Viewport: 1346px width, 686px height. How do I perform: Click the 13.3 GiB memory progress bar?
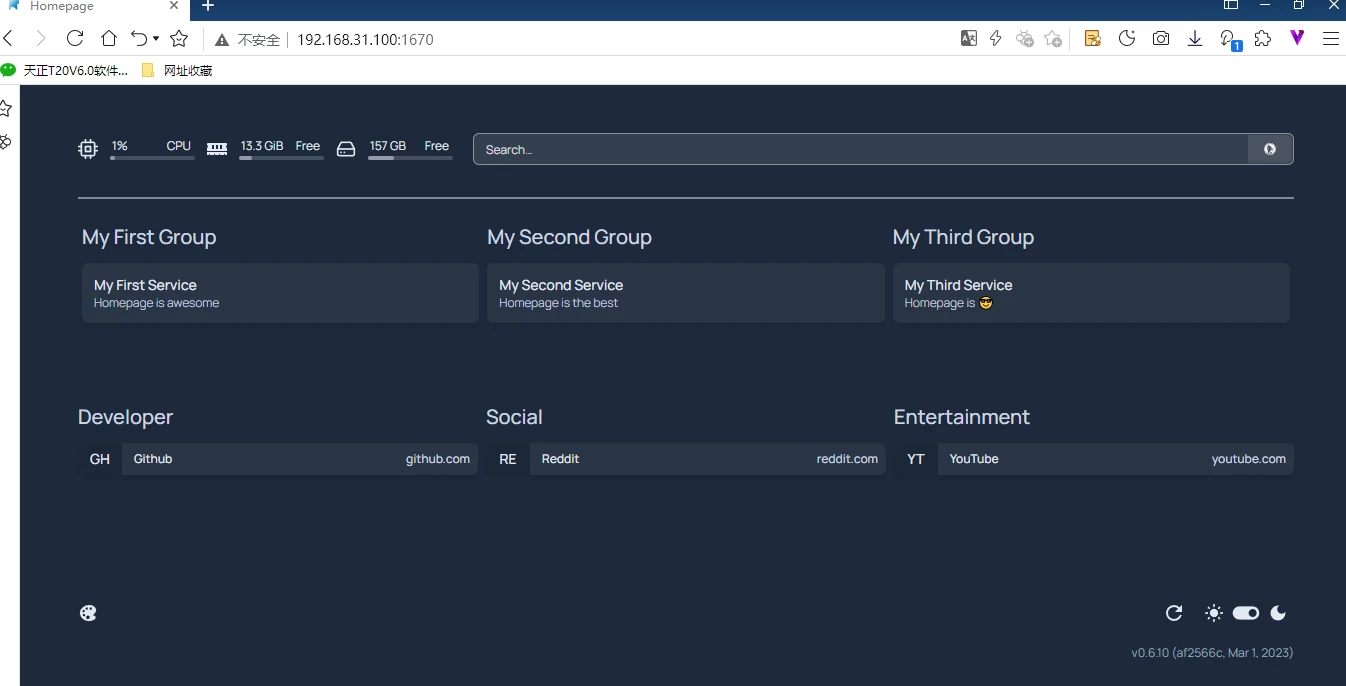pos(281,158)
